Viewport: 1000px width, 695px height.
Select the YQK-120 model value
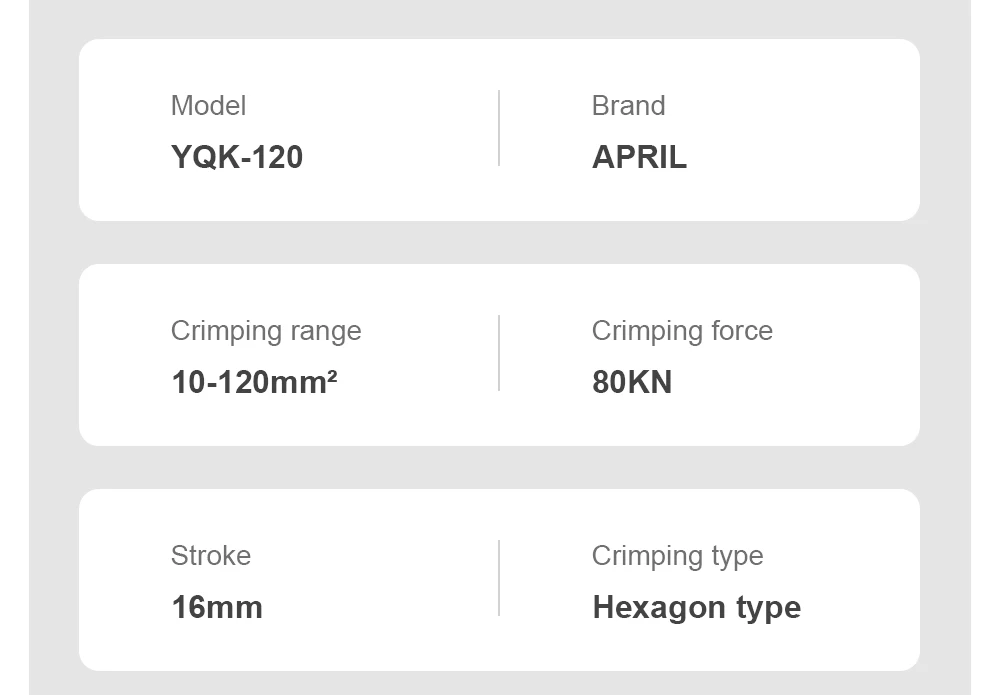pos(237,158)
